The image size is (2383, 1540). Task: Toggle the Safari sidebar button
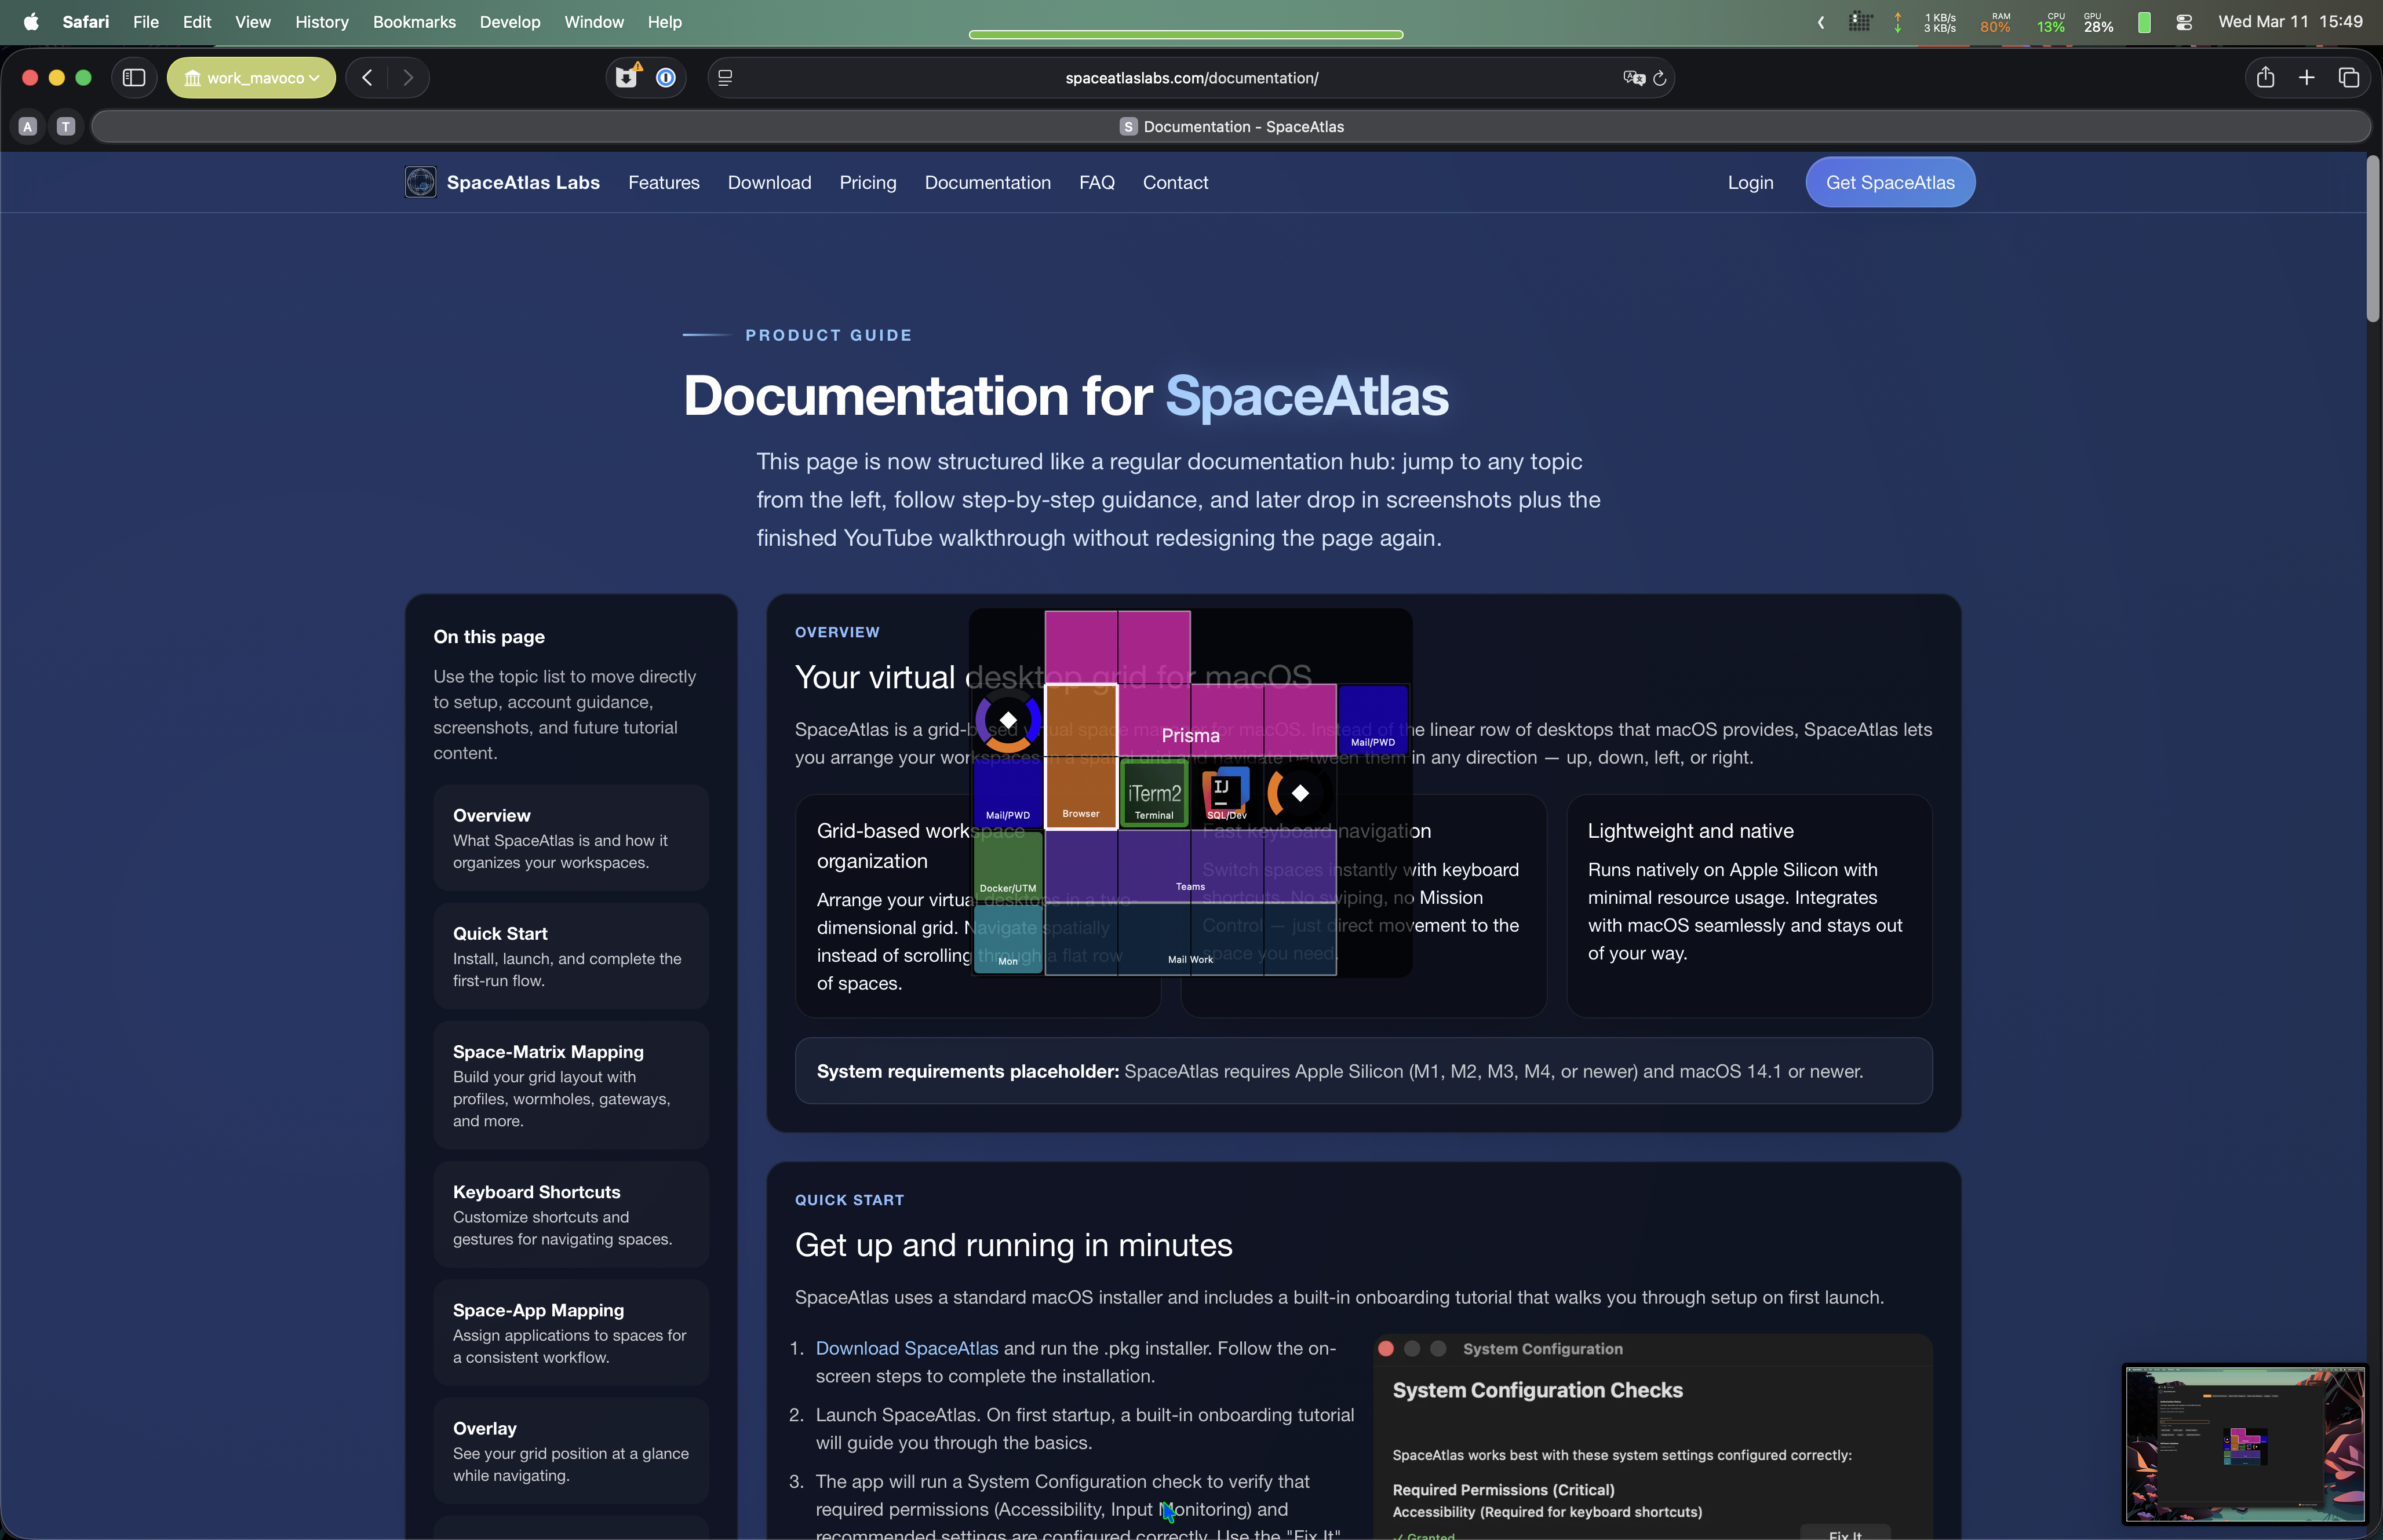tap(134, 78)
